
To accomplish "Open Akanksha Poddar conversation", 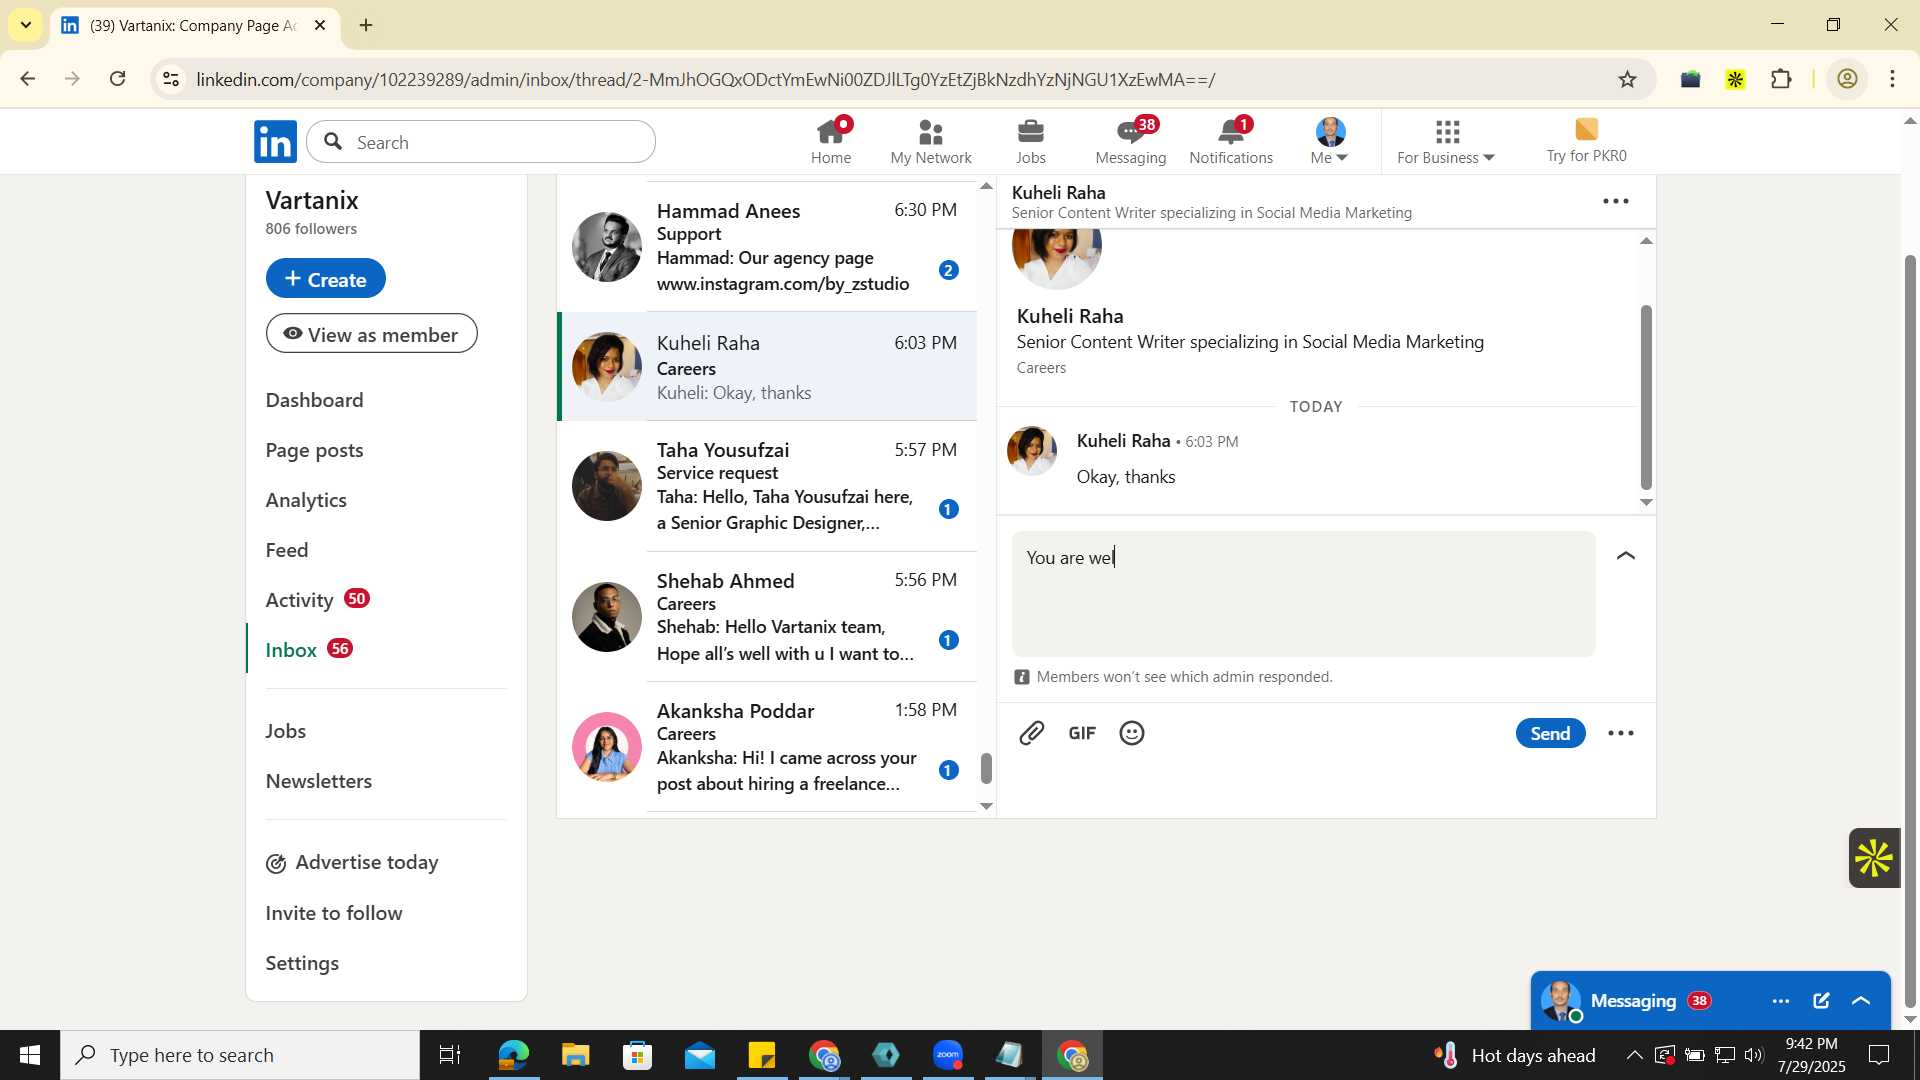I will (767, 747).
